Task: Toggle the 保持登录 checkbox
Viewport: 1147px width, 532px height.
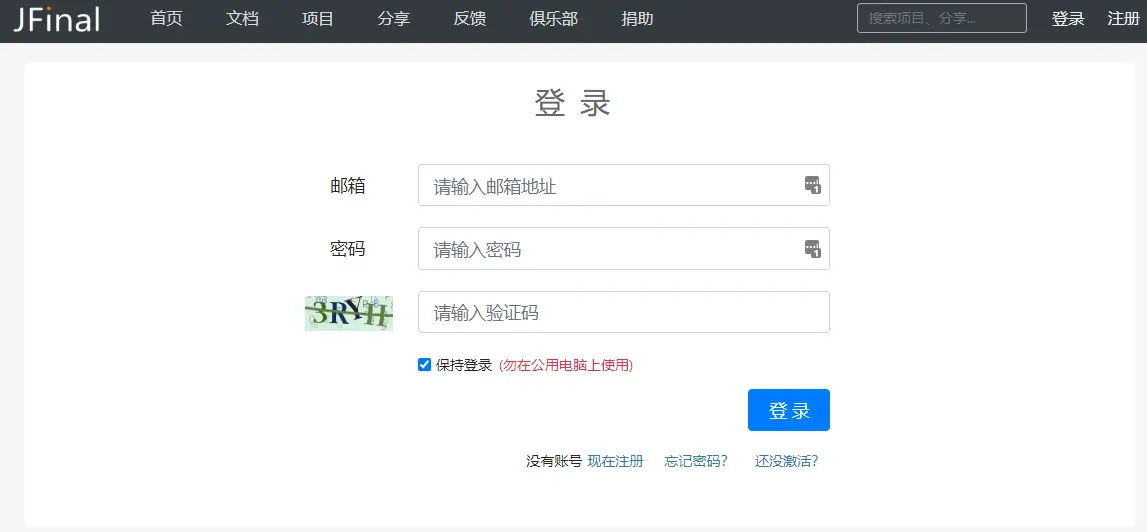Action: point(424,364)
